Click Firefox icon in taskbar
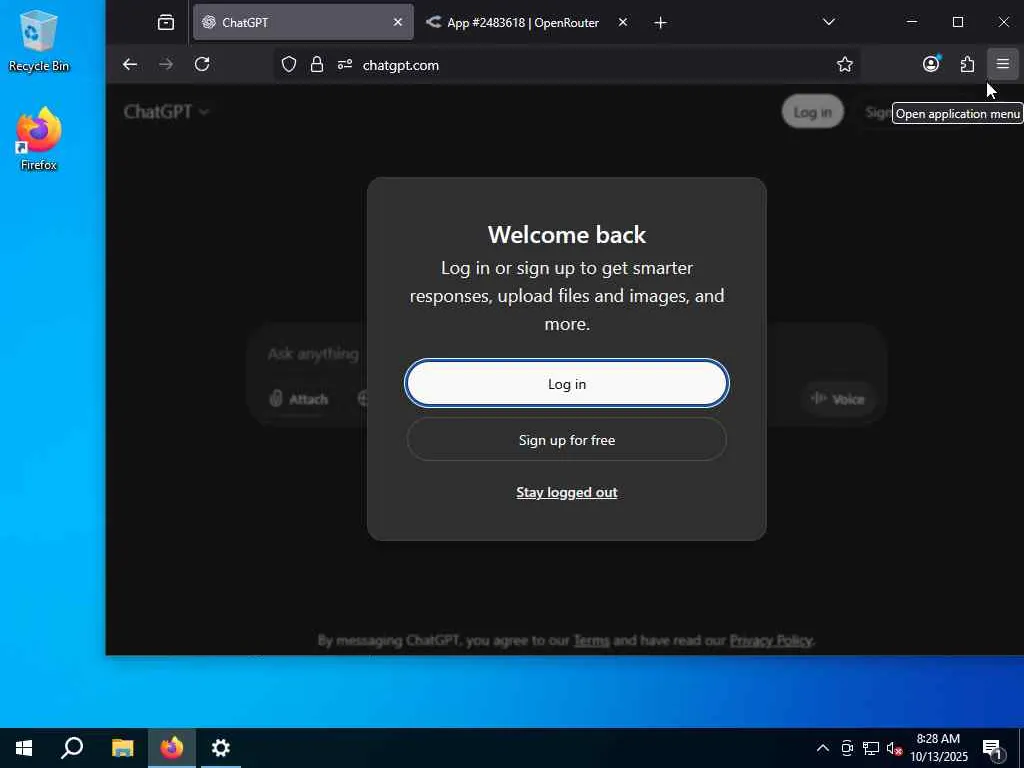This screenshot has height=768, width=1024. tap(172, 748)
